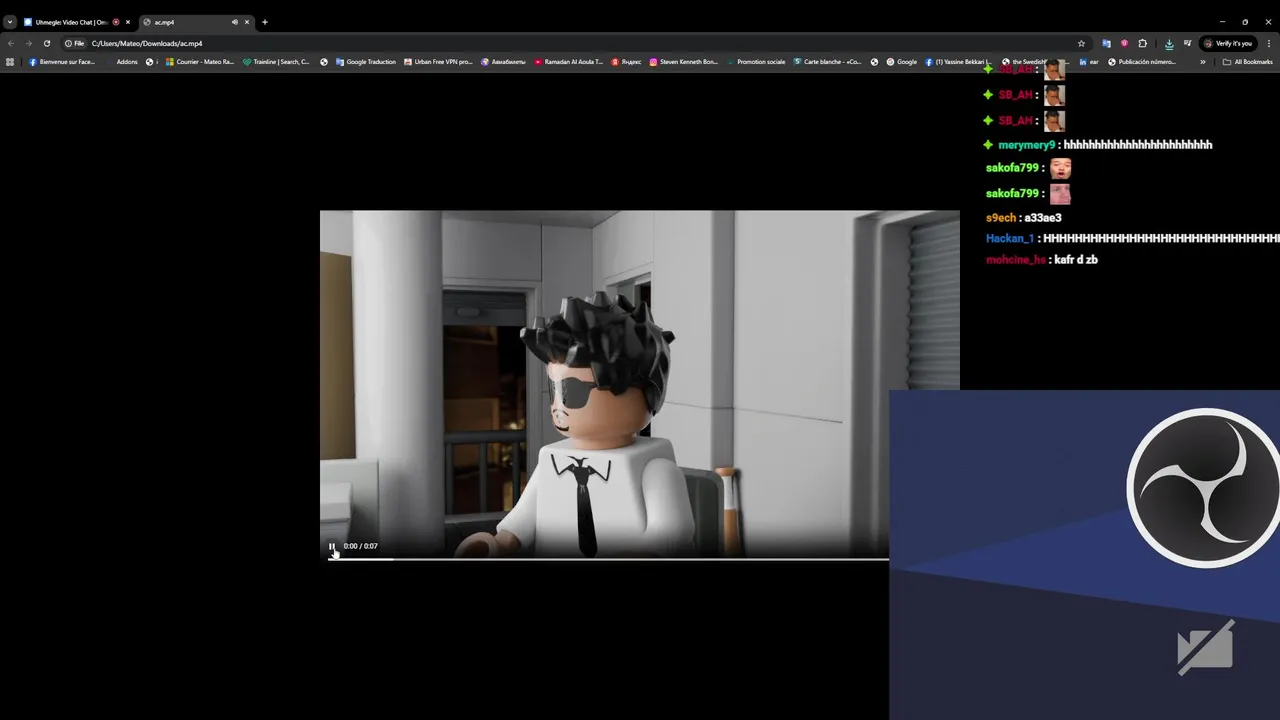This screenshot has width=1280, height=720.
Task: Click the second sakofa799 emote image
Action: [1060, 194]
